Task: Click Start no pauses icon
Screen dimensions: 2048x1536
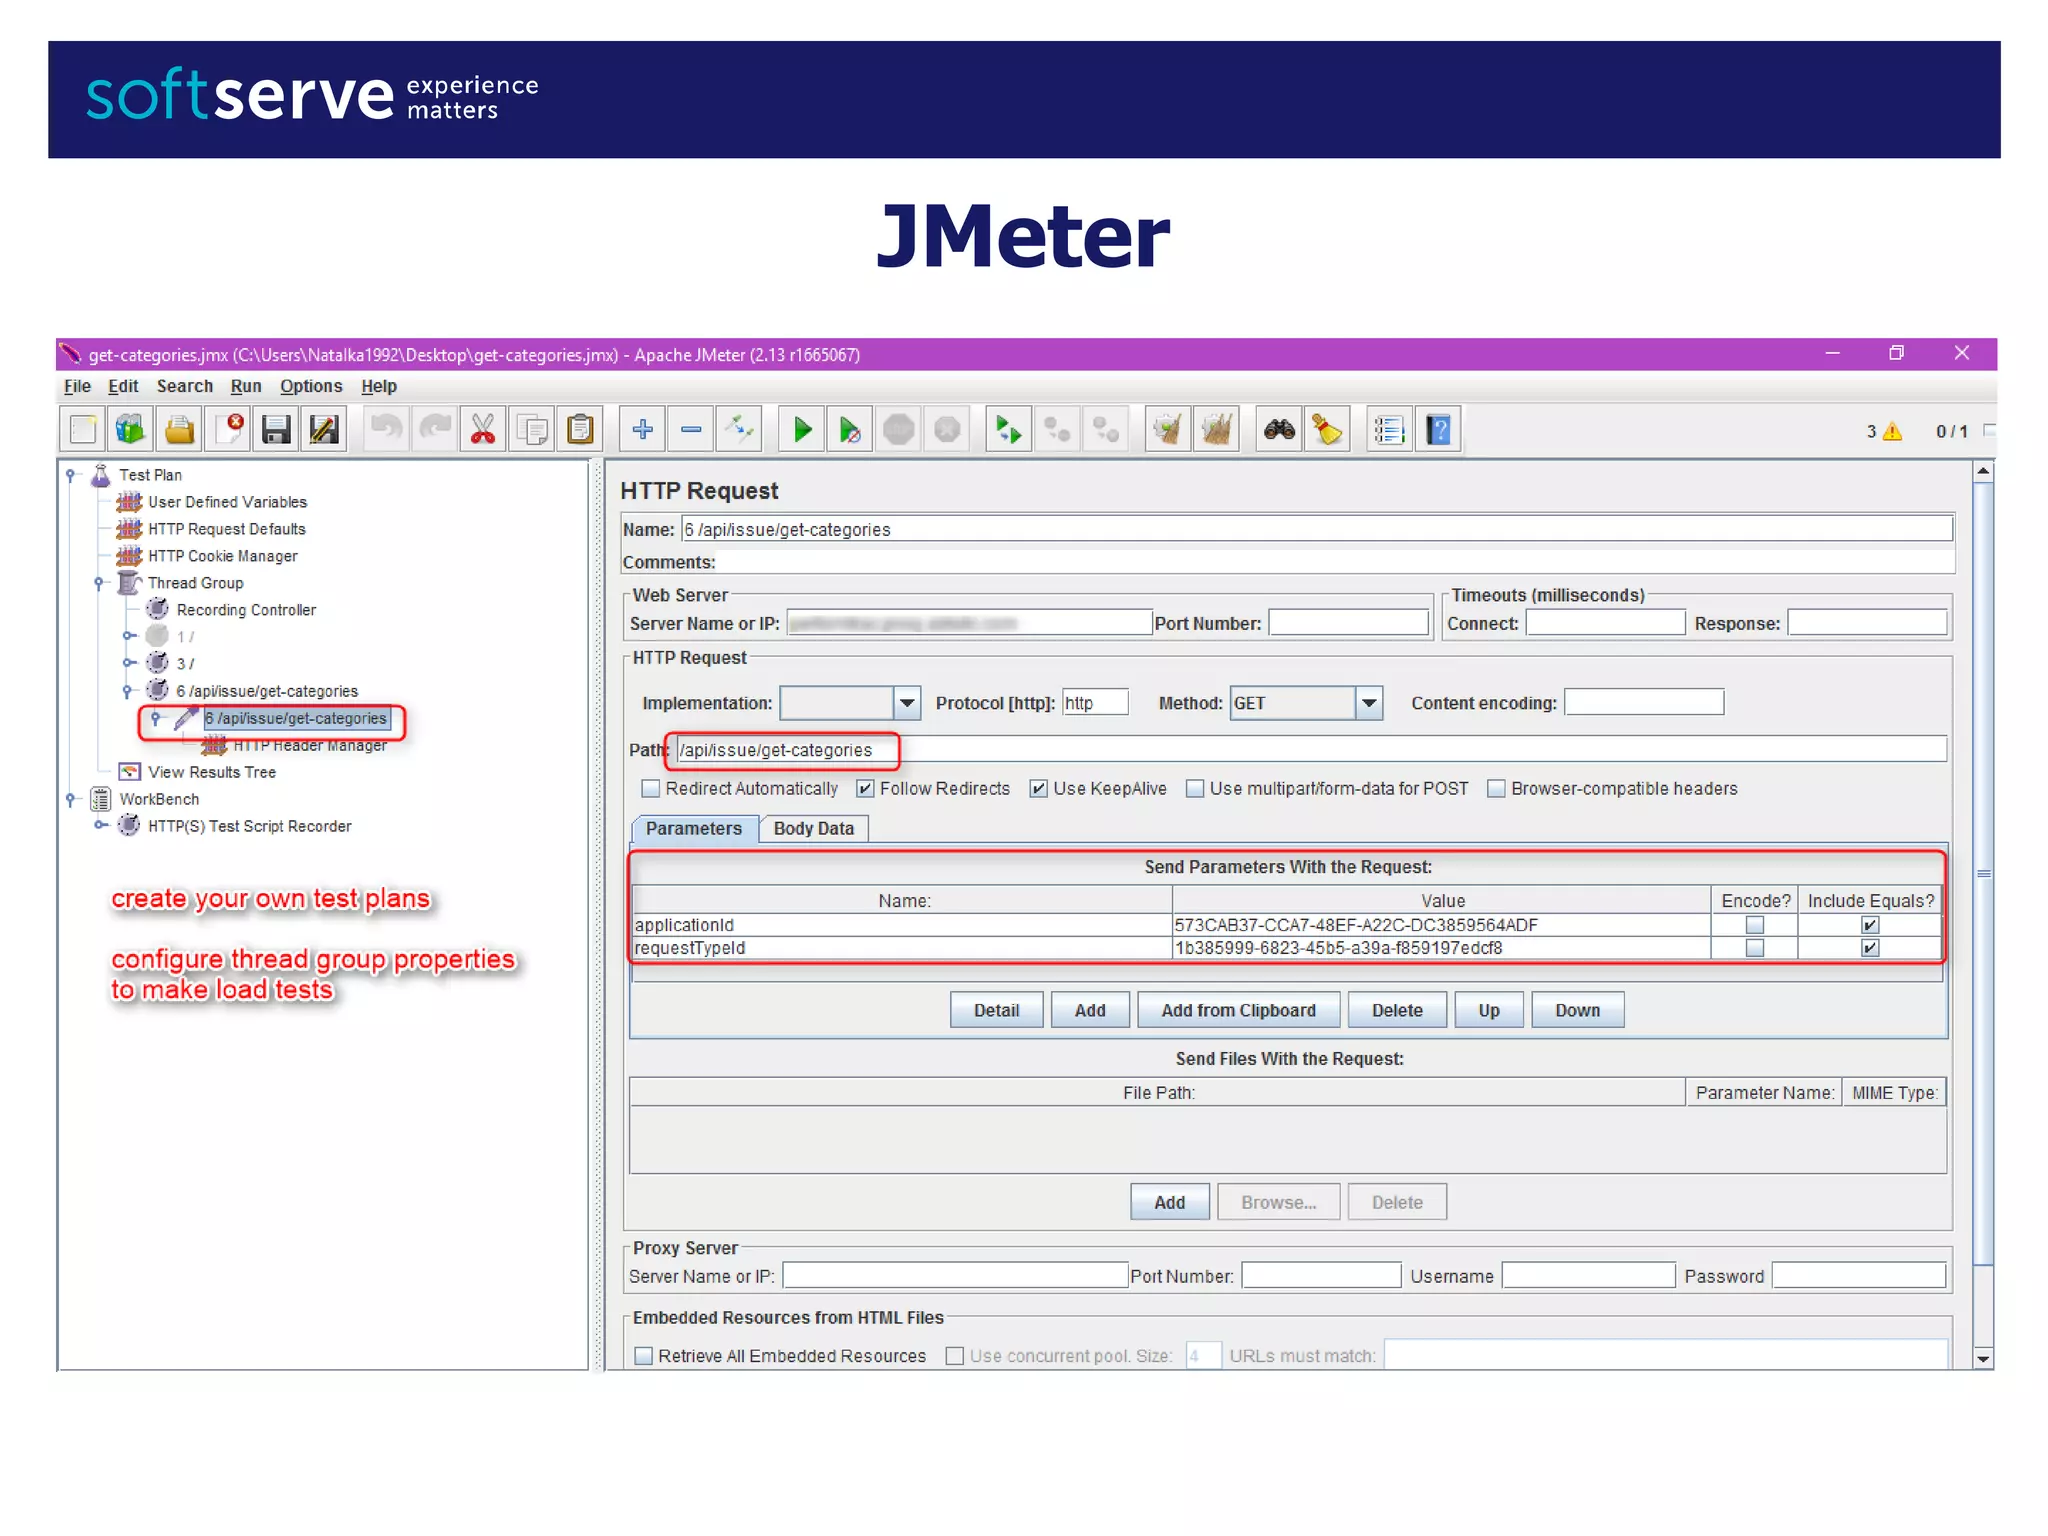Action: (850, 430)
